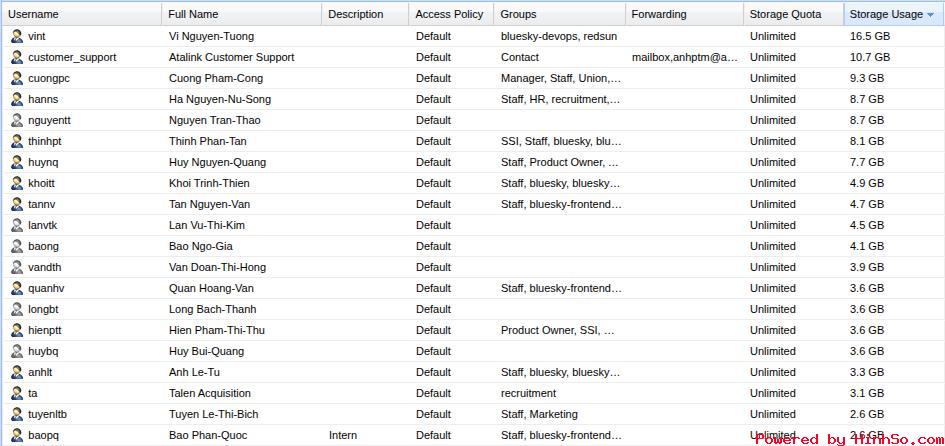Click the sort arrow in Storage Usage header
This screenshot has height=446, width=945.
tap(930, 15)
